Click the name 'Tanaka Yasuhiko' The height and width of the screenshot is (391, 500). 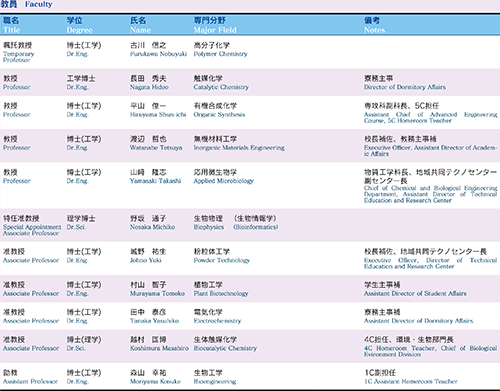pyautogui.click(x=154, y=321)
